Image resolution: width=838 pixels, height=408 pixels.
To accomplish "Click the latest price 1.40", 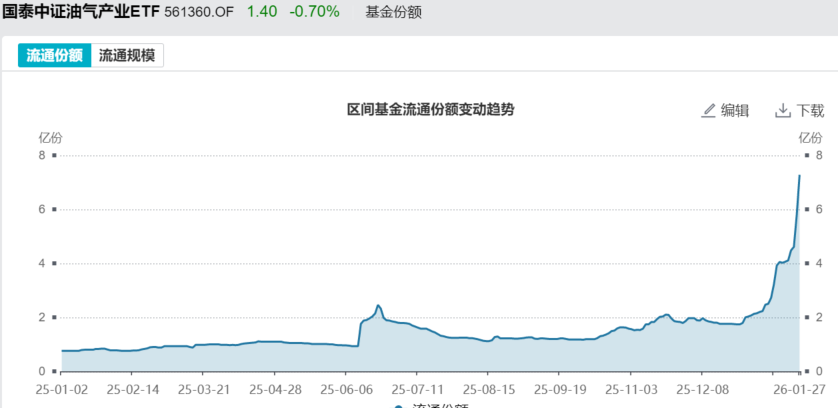I will [x=261, y=12].
